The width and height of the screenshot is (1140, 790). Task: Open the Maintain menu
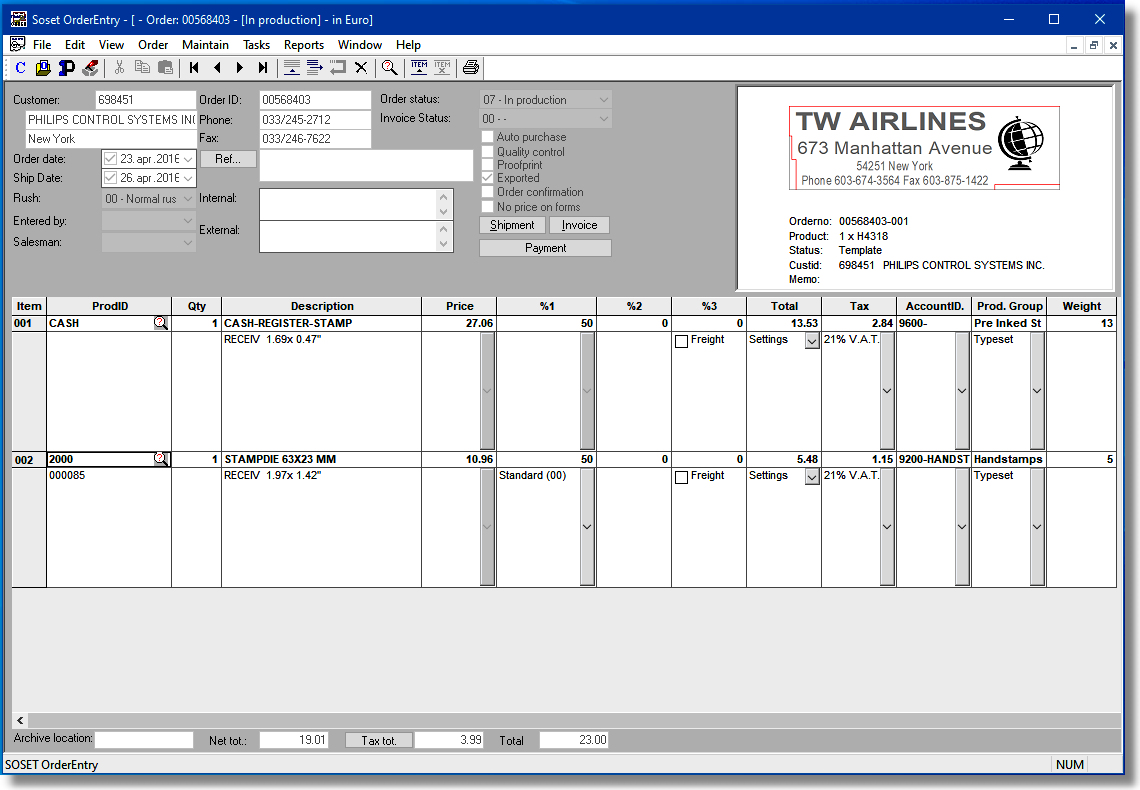pos(205,45)
